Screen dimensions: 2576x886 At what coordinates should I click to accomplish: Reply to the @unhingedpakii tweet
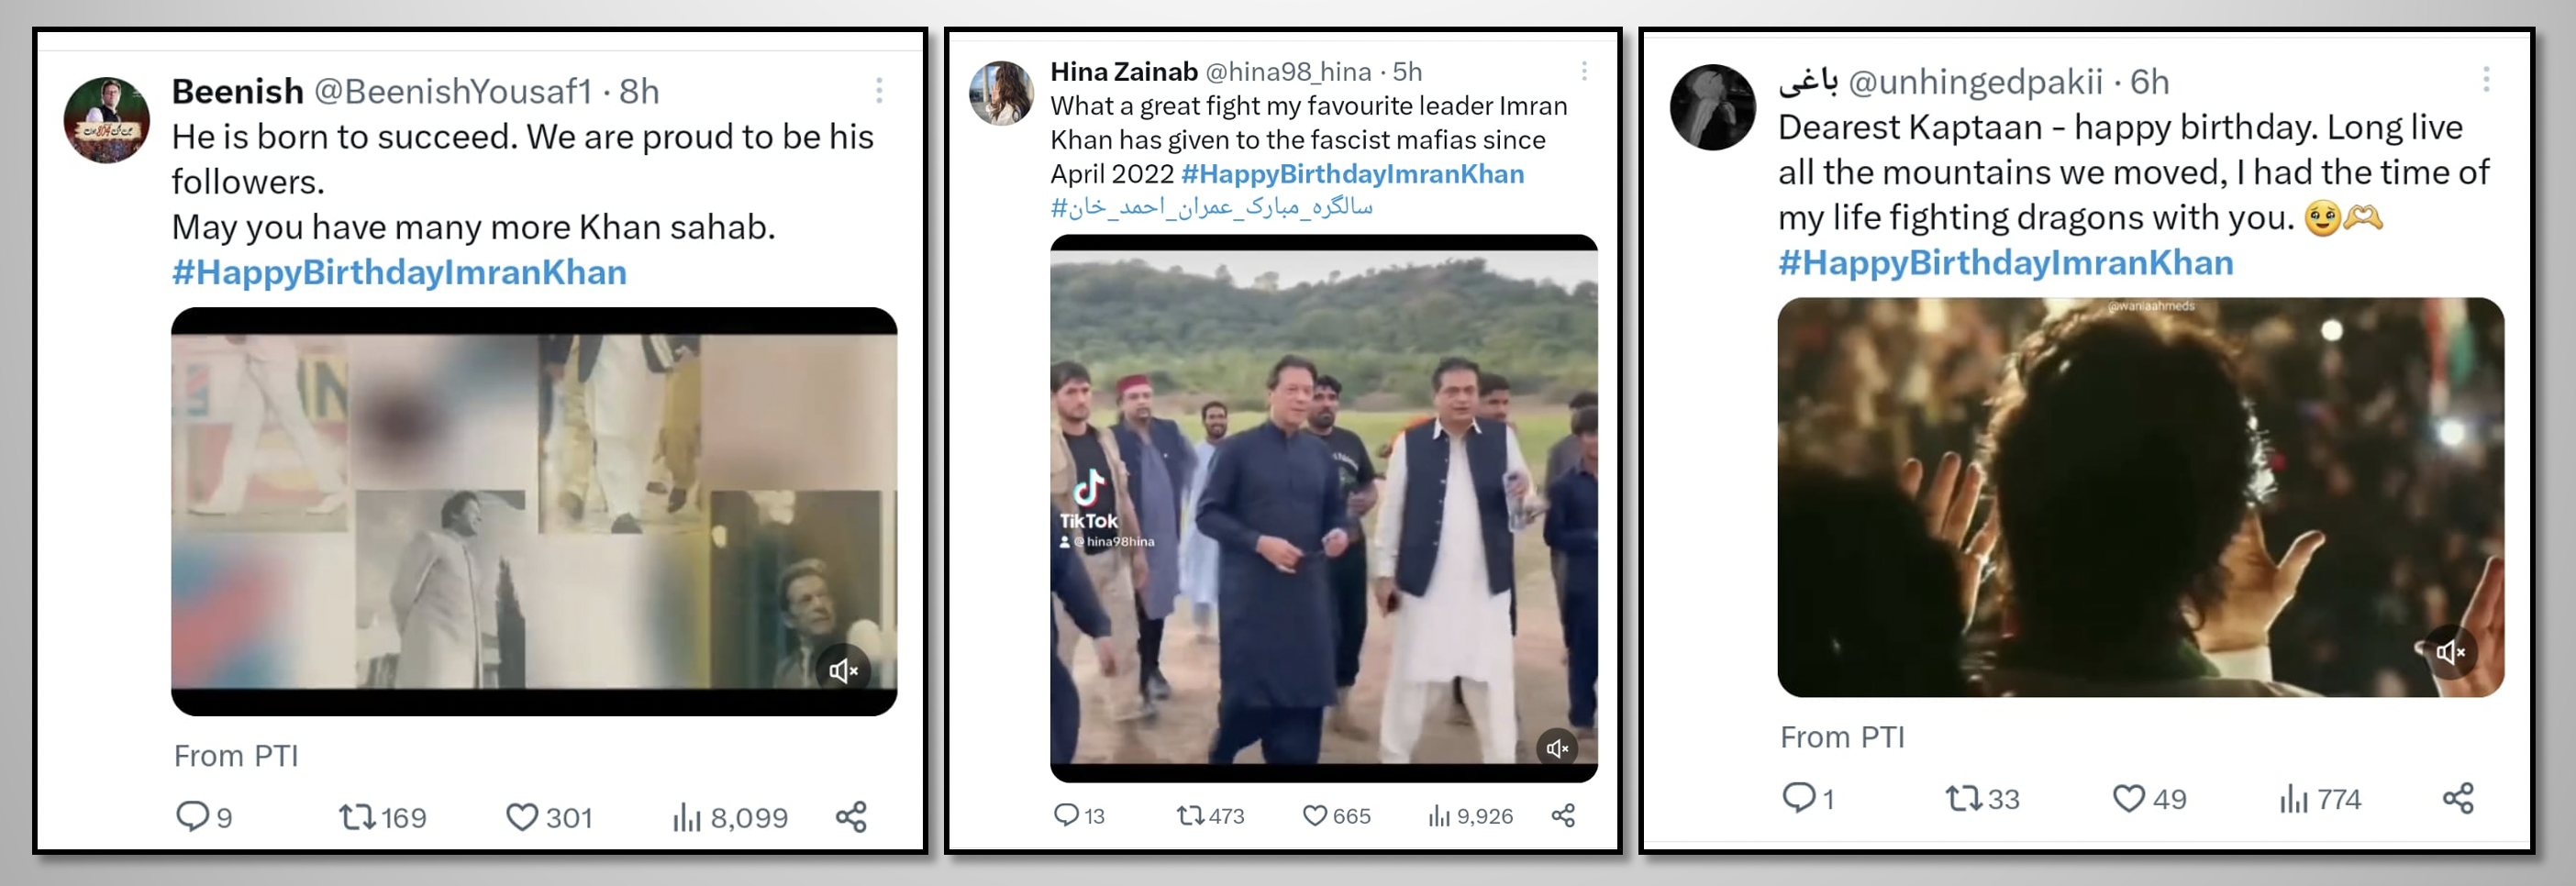[x=1799, y=798]
